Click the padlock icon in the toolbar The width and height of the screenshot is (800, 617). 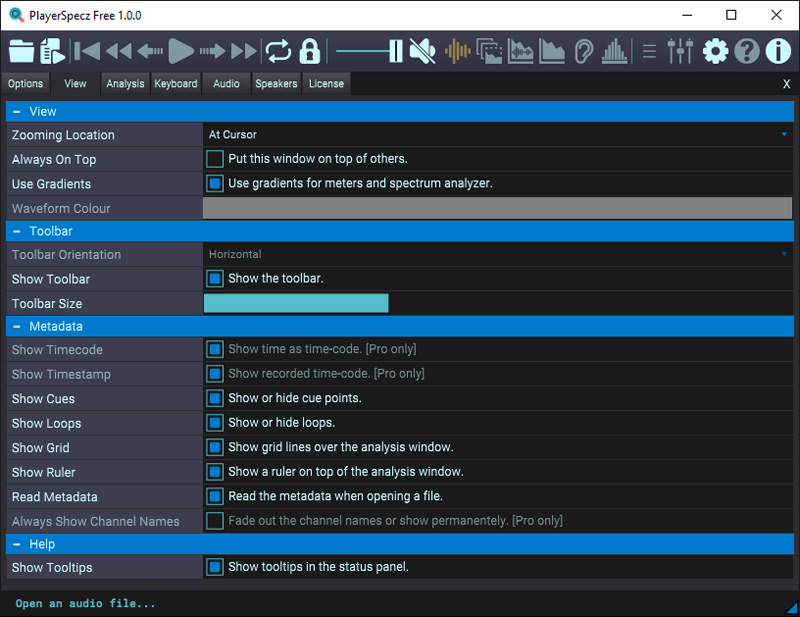pos(309,51)
